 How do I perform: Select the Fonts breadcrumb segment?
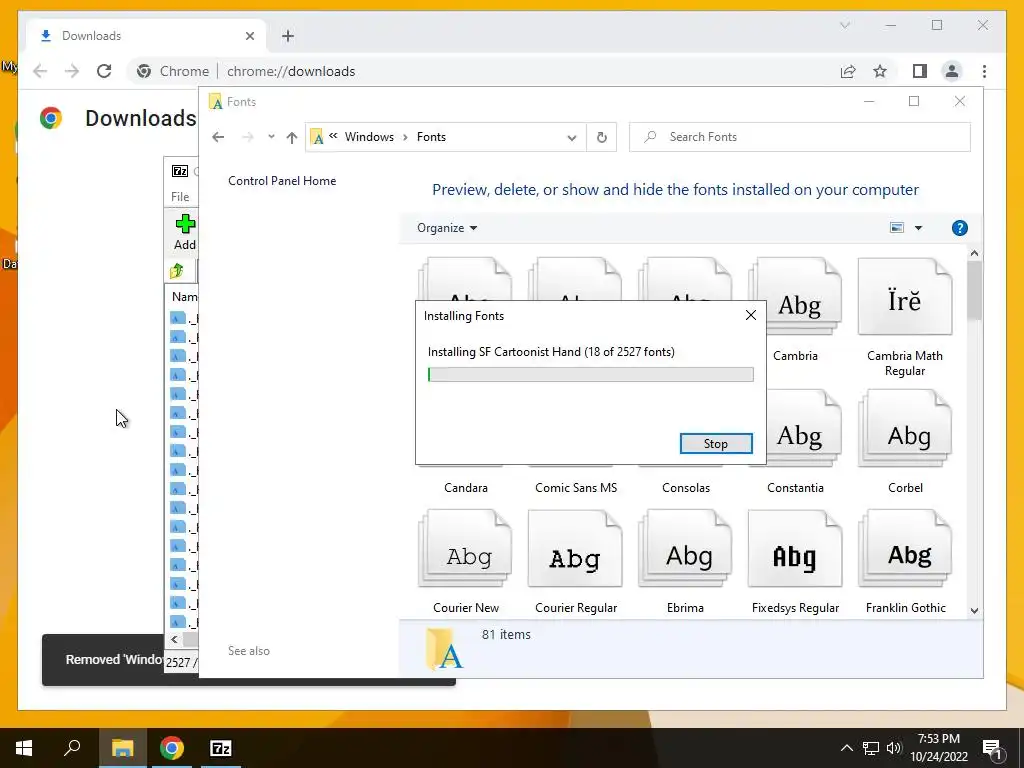click(431, 137)
